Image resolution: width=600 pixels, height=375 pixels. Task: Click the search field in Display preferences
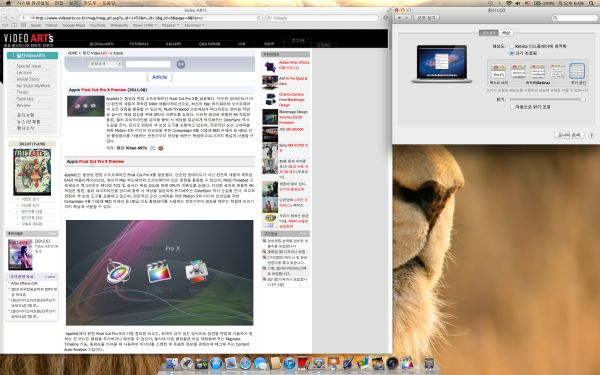pos(575,18)
